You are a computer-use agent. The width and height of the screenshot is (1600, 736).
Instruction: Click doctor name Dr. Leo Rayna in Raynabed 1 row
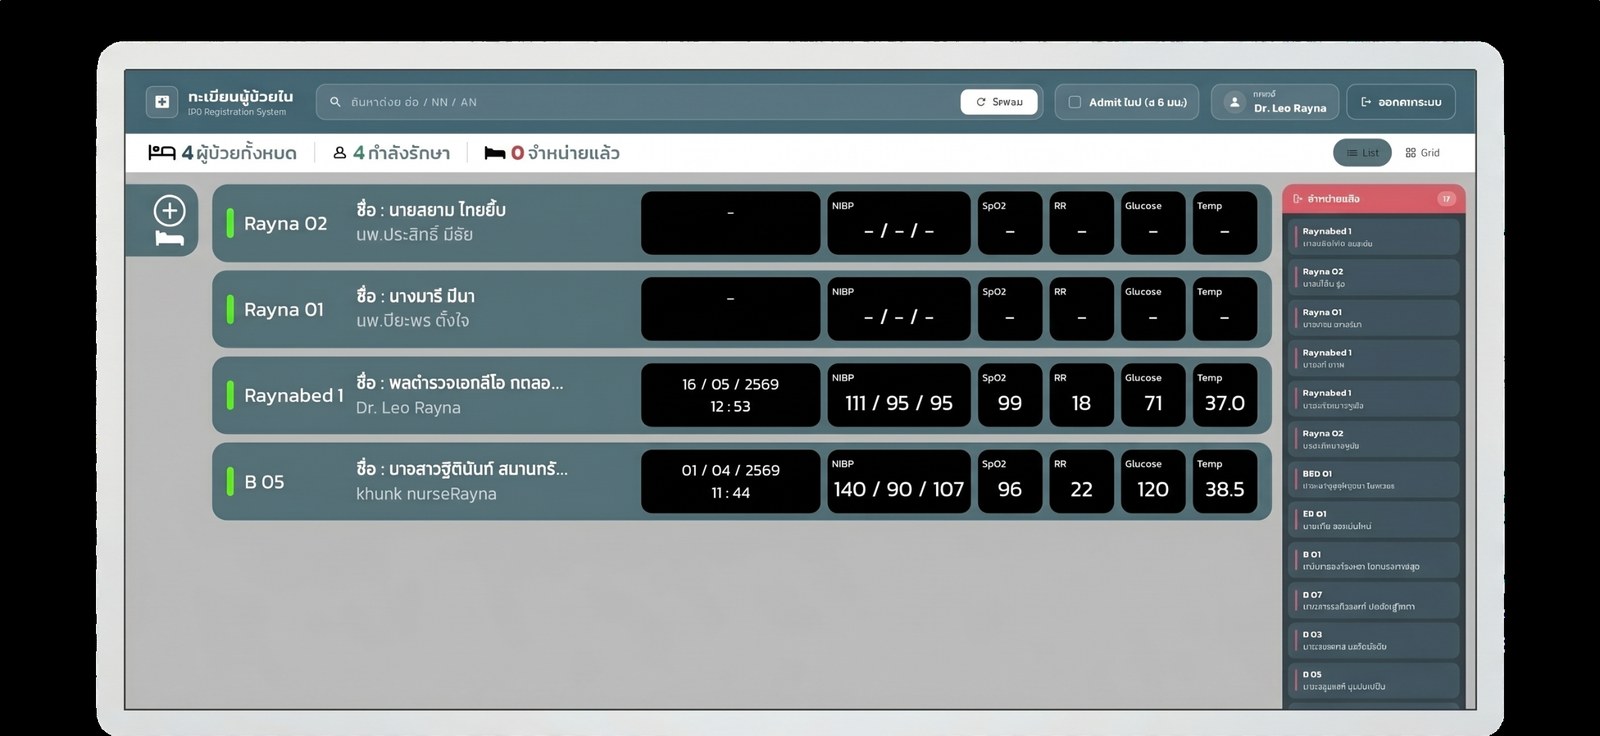(x=408, y=408)
